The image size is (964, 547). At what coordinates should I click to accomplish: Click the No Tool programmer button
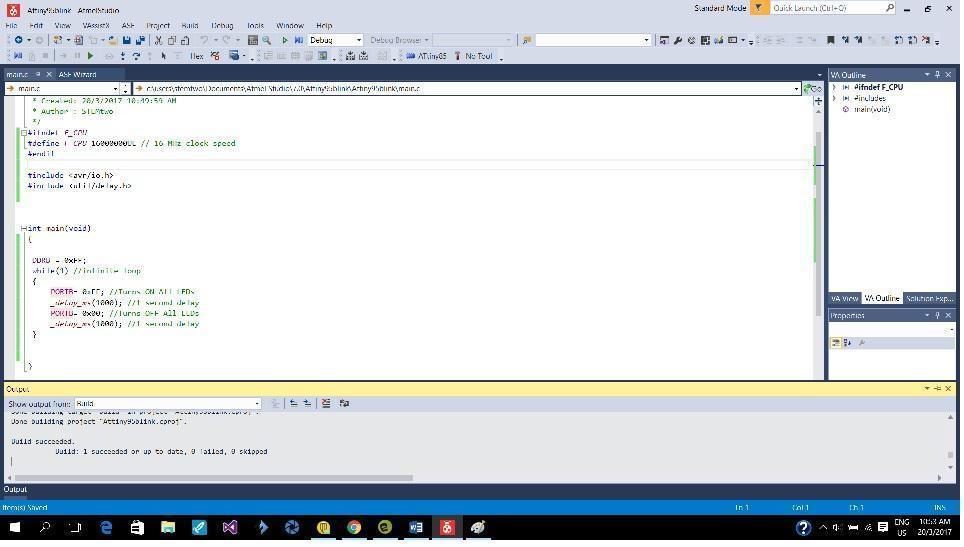(x=473, y=56)
